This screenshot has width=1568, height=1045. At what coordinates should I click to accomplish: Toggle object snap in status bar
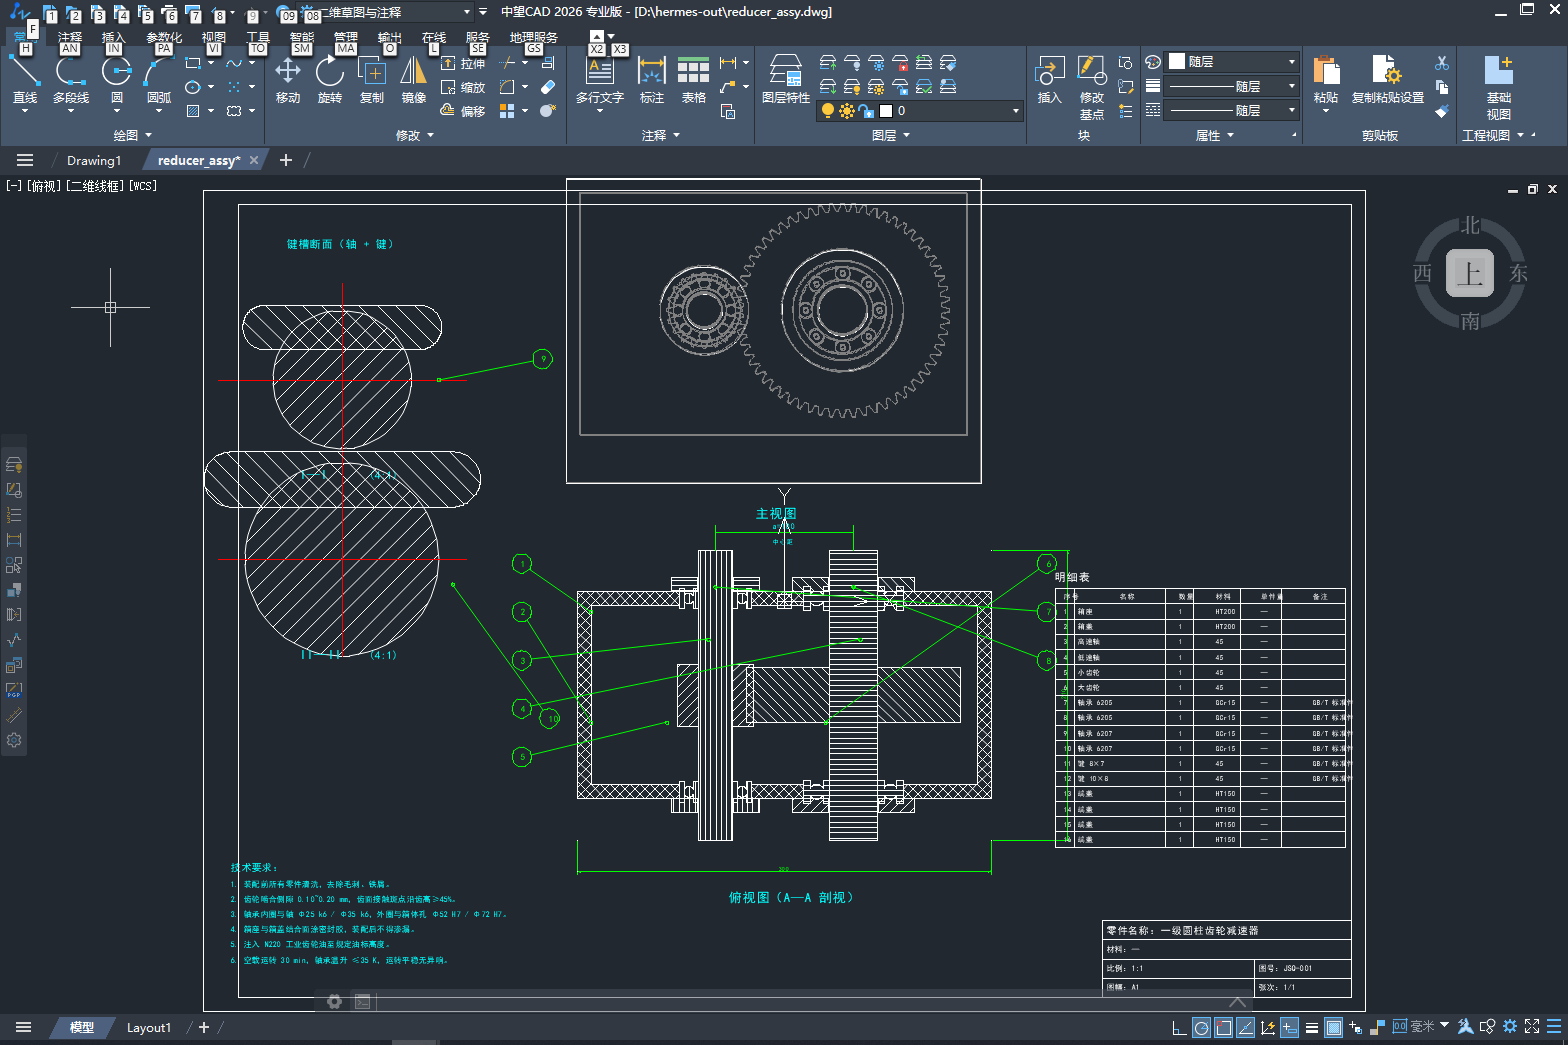click(1223, 1027)
